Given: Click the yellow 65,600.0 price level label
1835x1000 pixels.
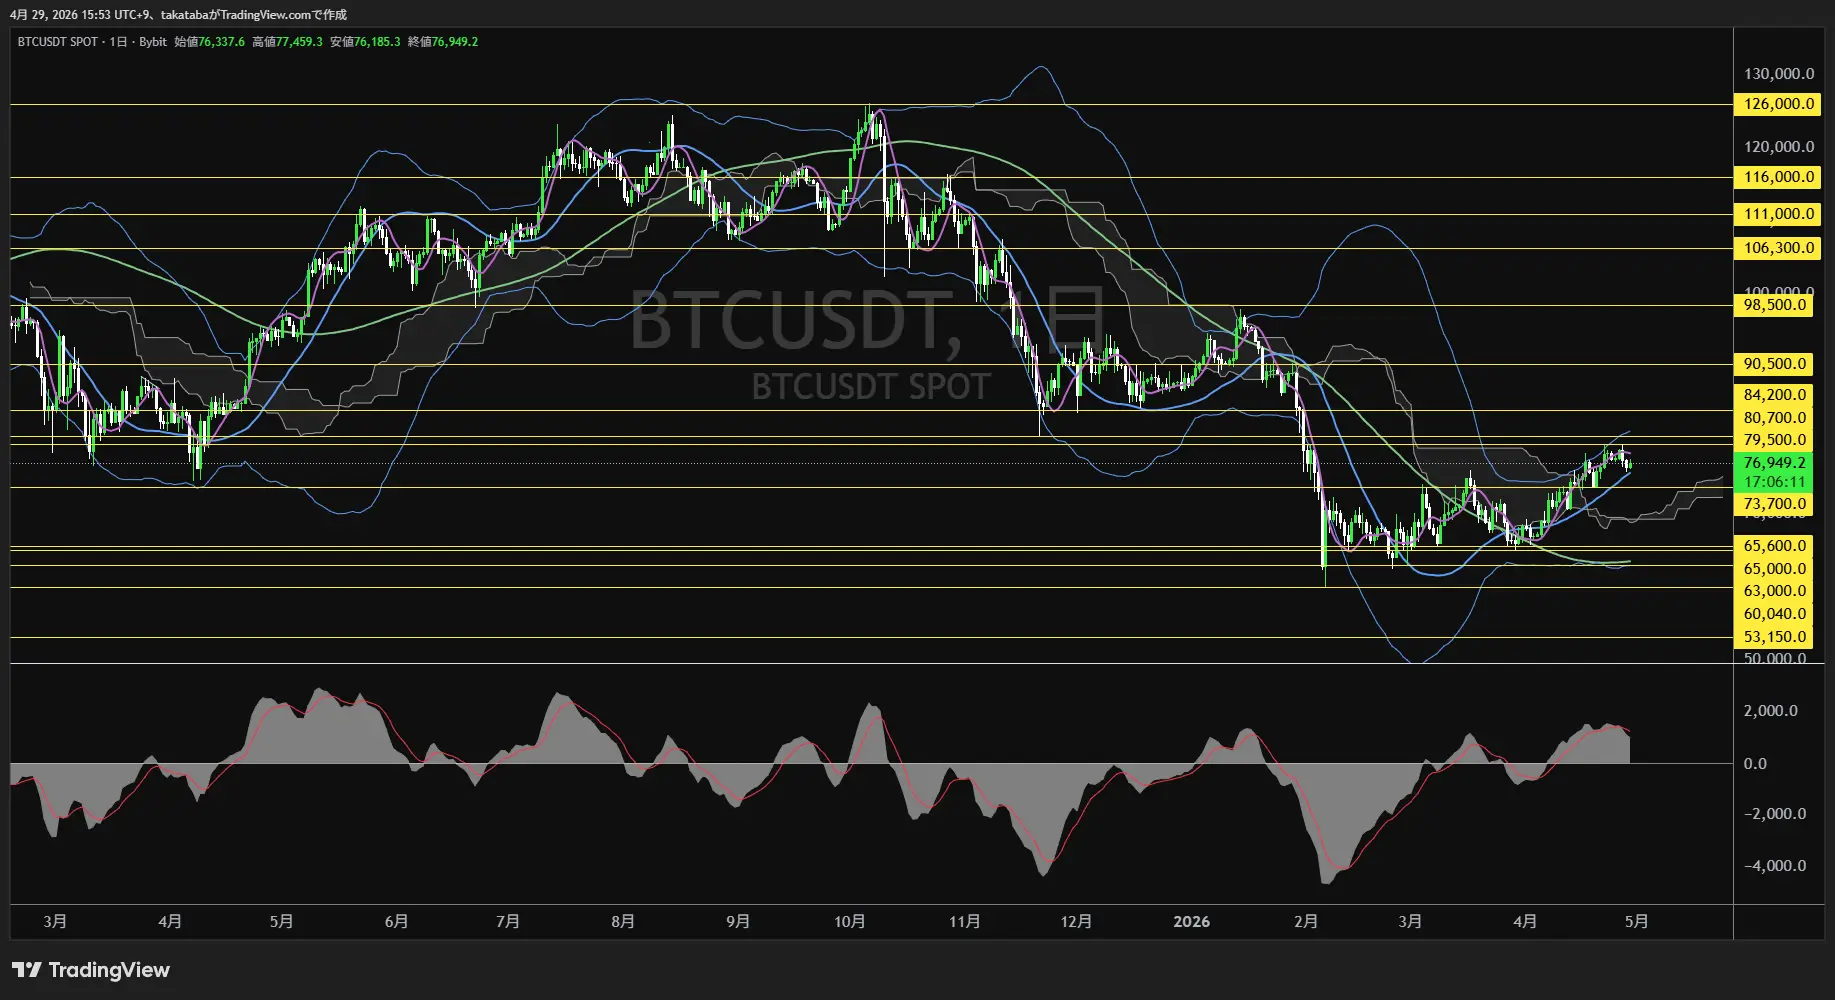Looking at the screenshot, I should [1776, 546].
